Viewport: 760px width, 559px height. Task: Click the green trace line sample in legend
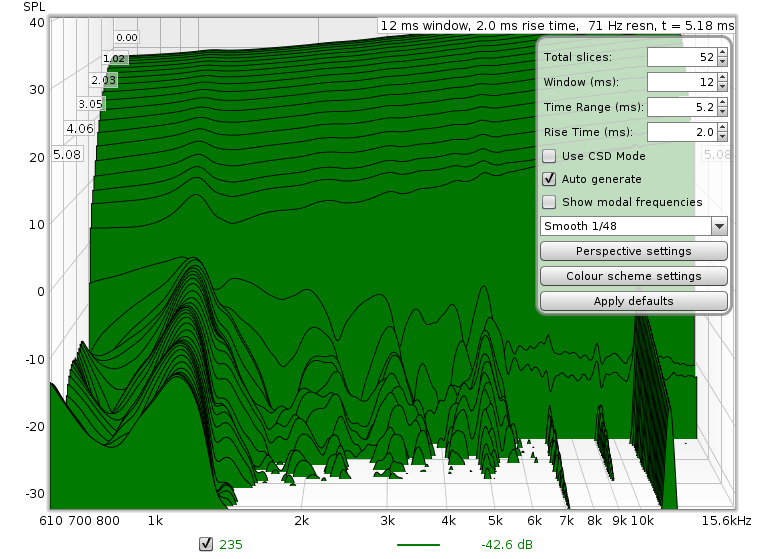pos(418,545)
